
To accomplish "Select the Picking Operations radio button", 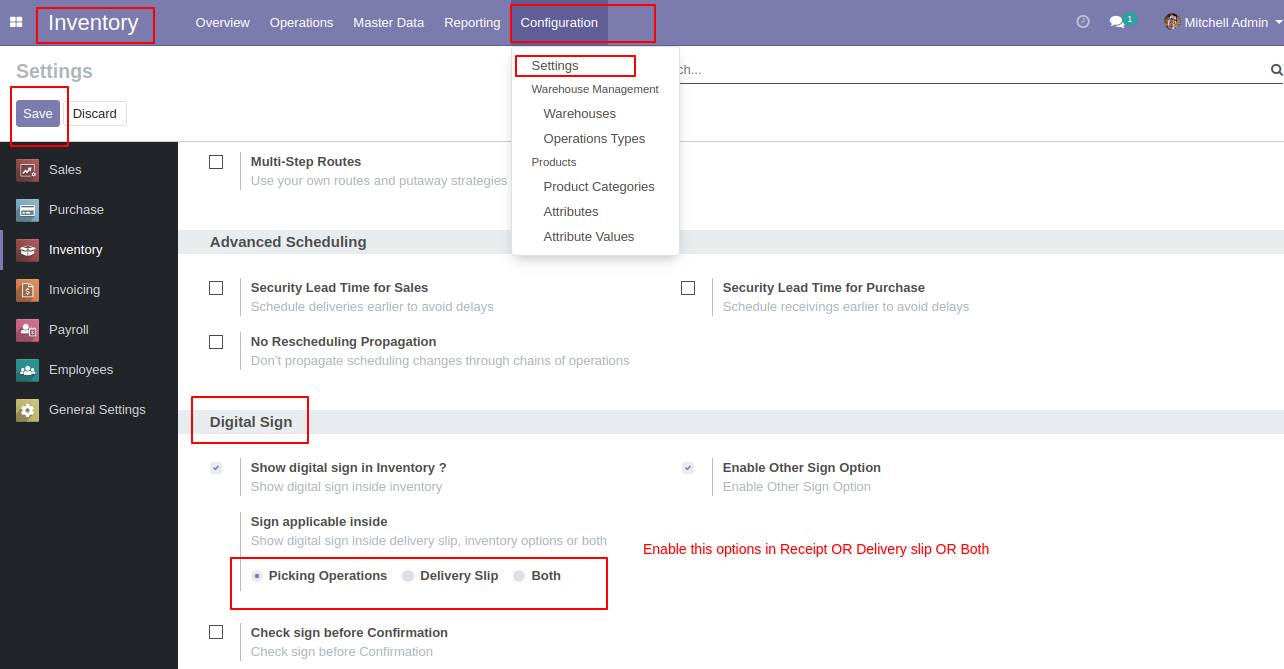I will [257, 576].
